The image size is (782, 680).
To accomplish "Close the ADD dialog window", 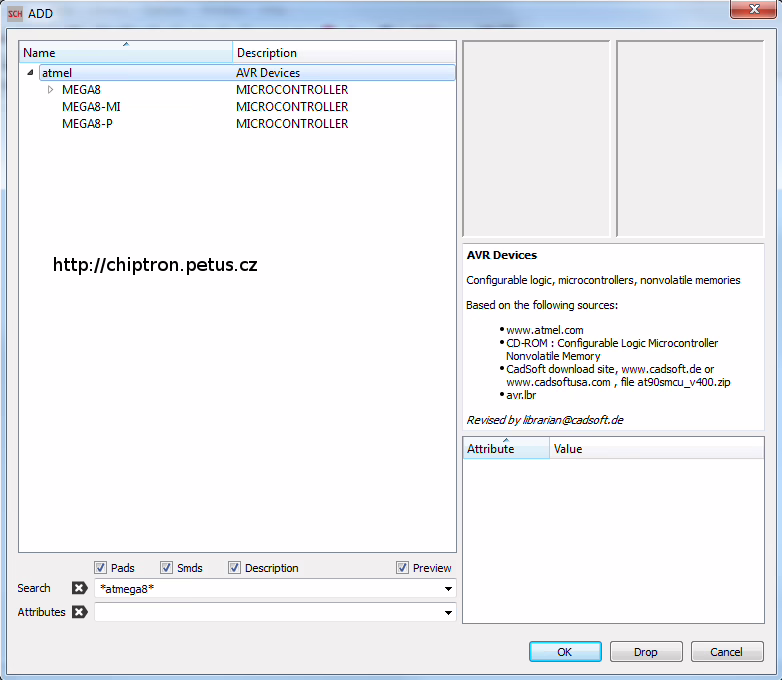I will [x=755, y=10].
